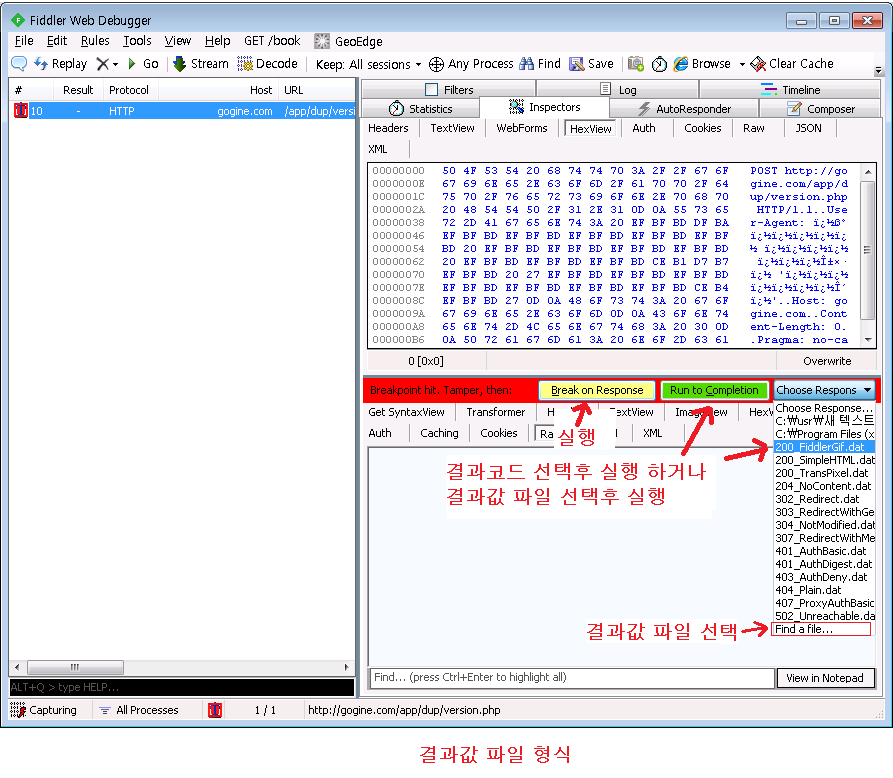Open the Tools menu
Image resolution: width=893 pixels, height=778 pixels.
137,41
